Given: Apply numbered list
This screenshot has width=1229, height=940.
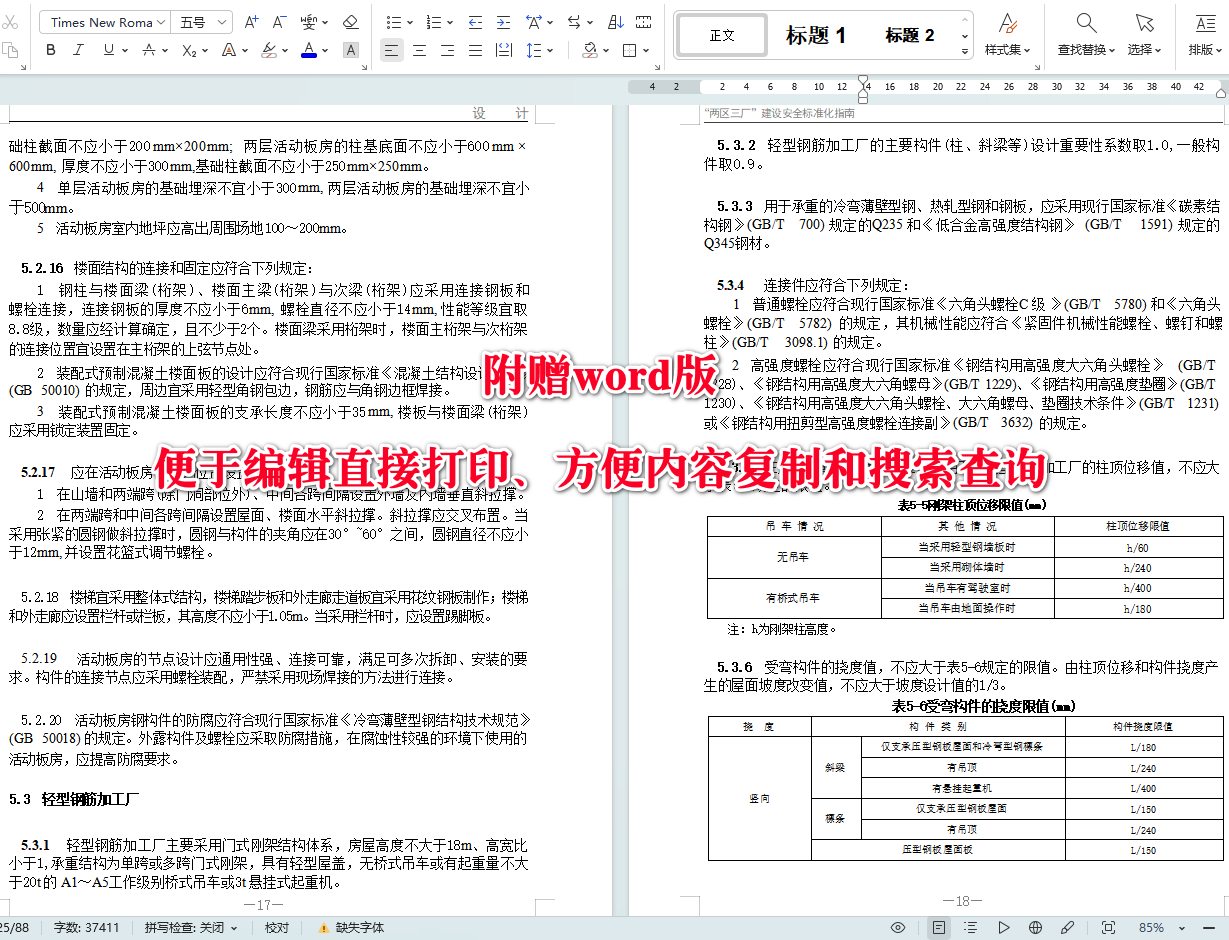Looking at the screenshot, I should pos(432,21).
